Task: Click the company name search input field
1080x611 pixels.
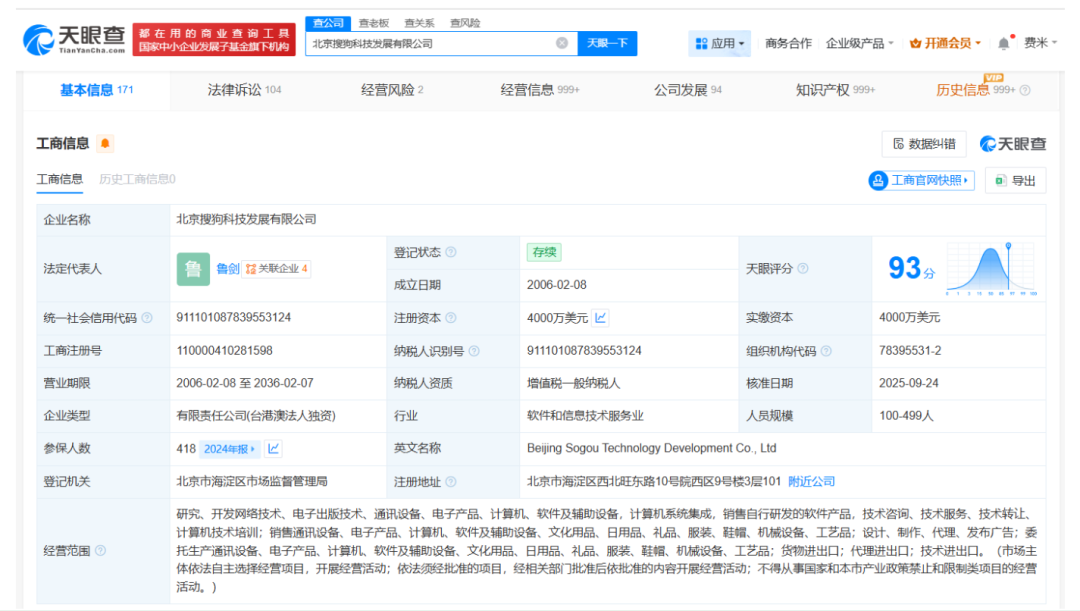Action: click(x=430, y=43)
